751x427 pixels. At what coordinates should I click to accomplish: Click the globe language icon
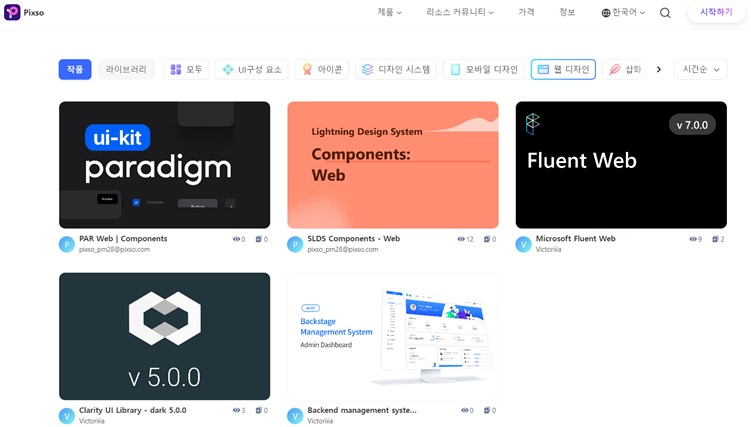[x=606, y=13]
